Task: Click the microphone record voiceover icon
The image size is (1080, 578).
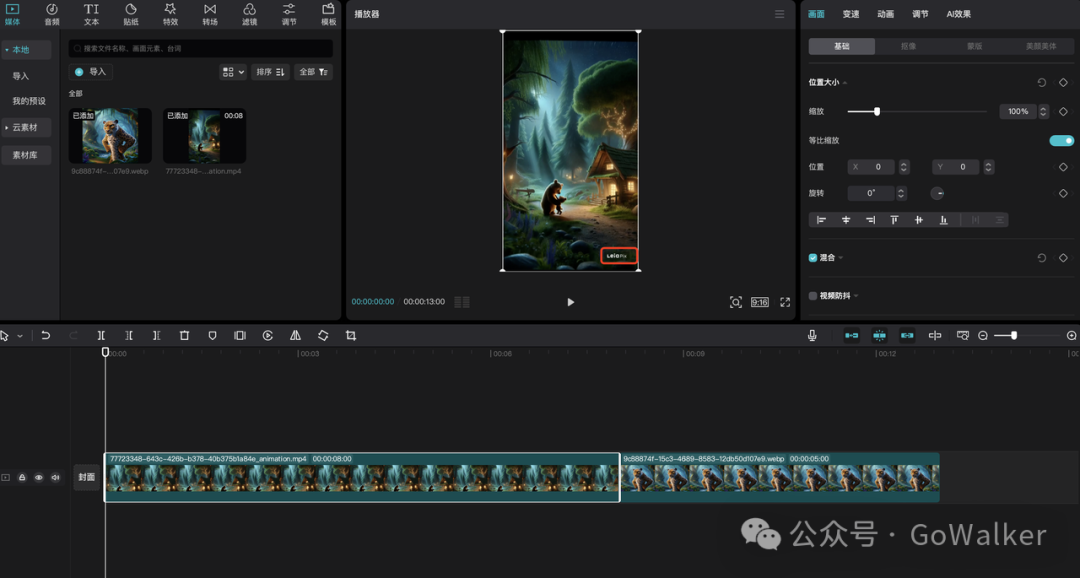Action: 813,336
